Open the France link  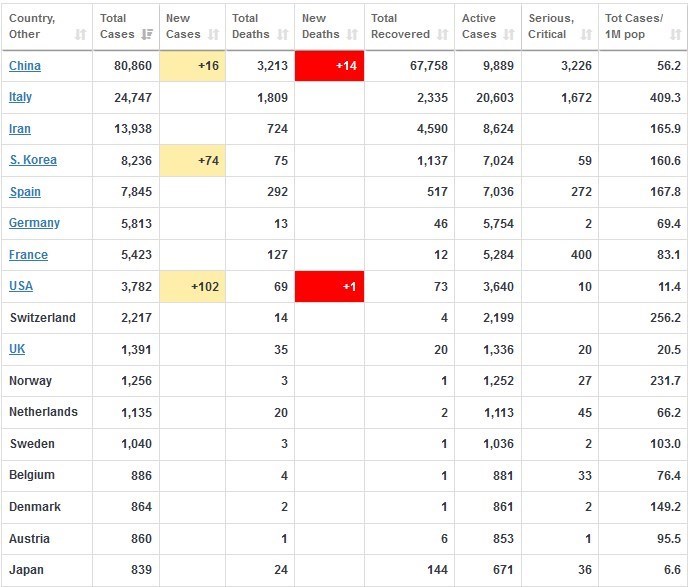coord(28,255)
